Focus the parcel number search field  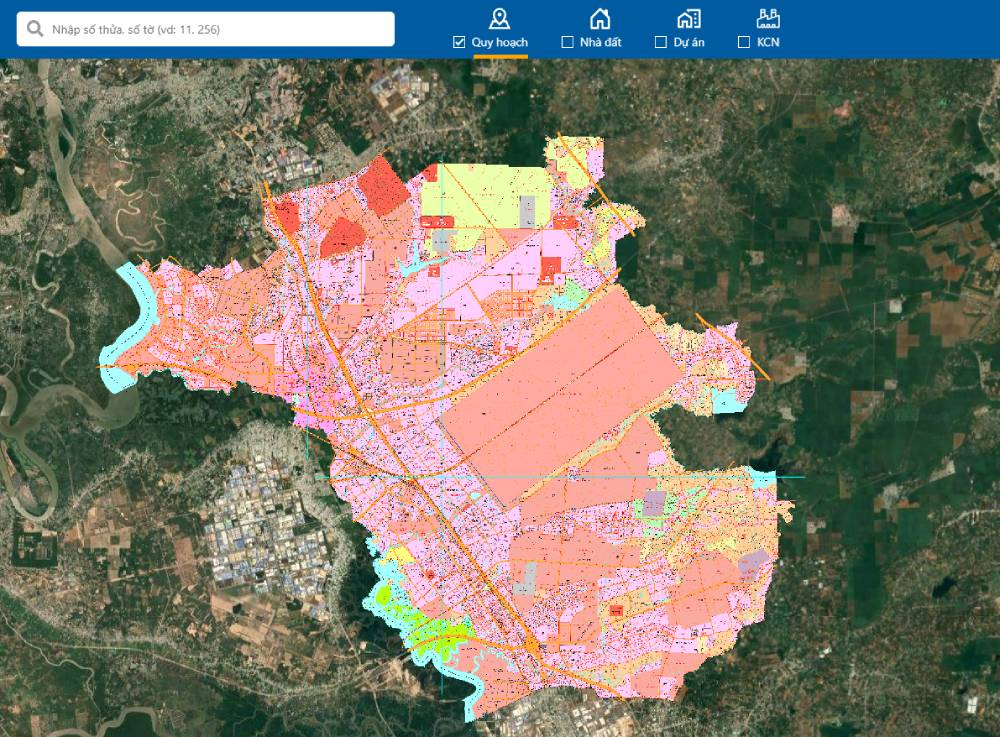tap(215, 30)
